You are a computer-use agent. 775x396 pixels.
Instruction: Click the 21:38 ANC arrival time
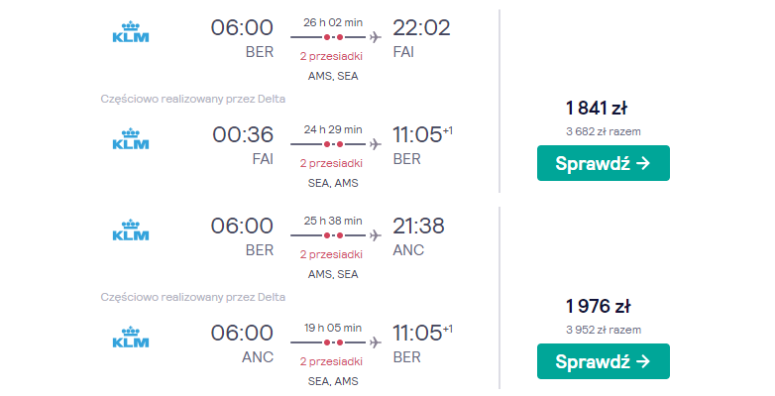[418, 226]
